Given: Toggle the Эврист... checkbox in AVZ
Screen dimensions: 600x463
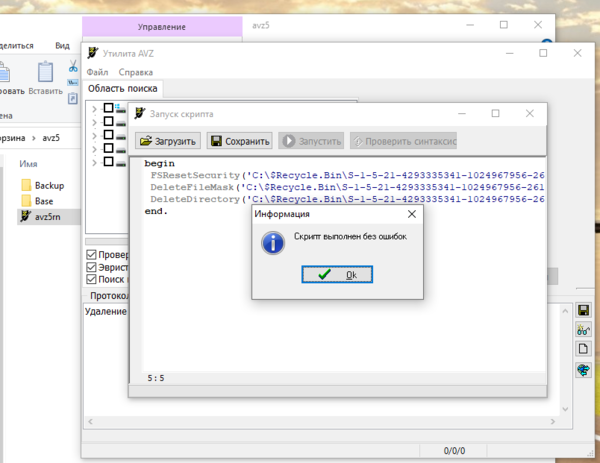Looking at the screenshot, I should [91, 267].
